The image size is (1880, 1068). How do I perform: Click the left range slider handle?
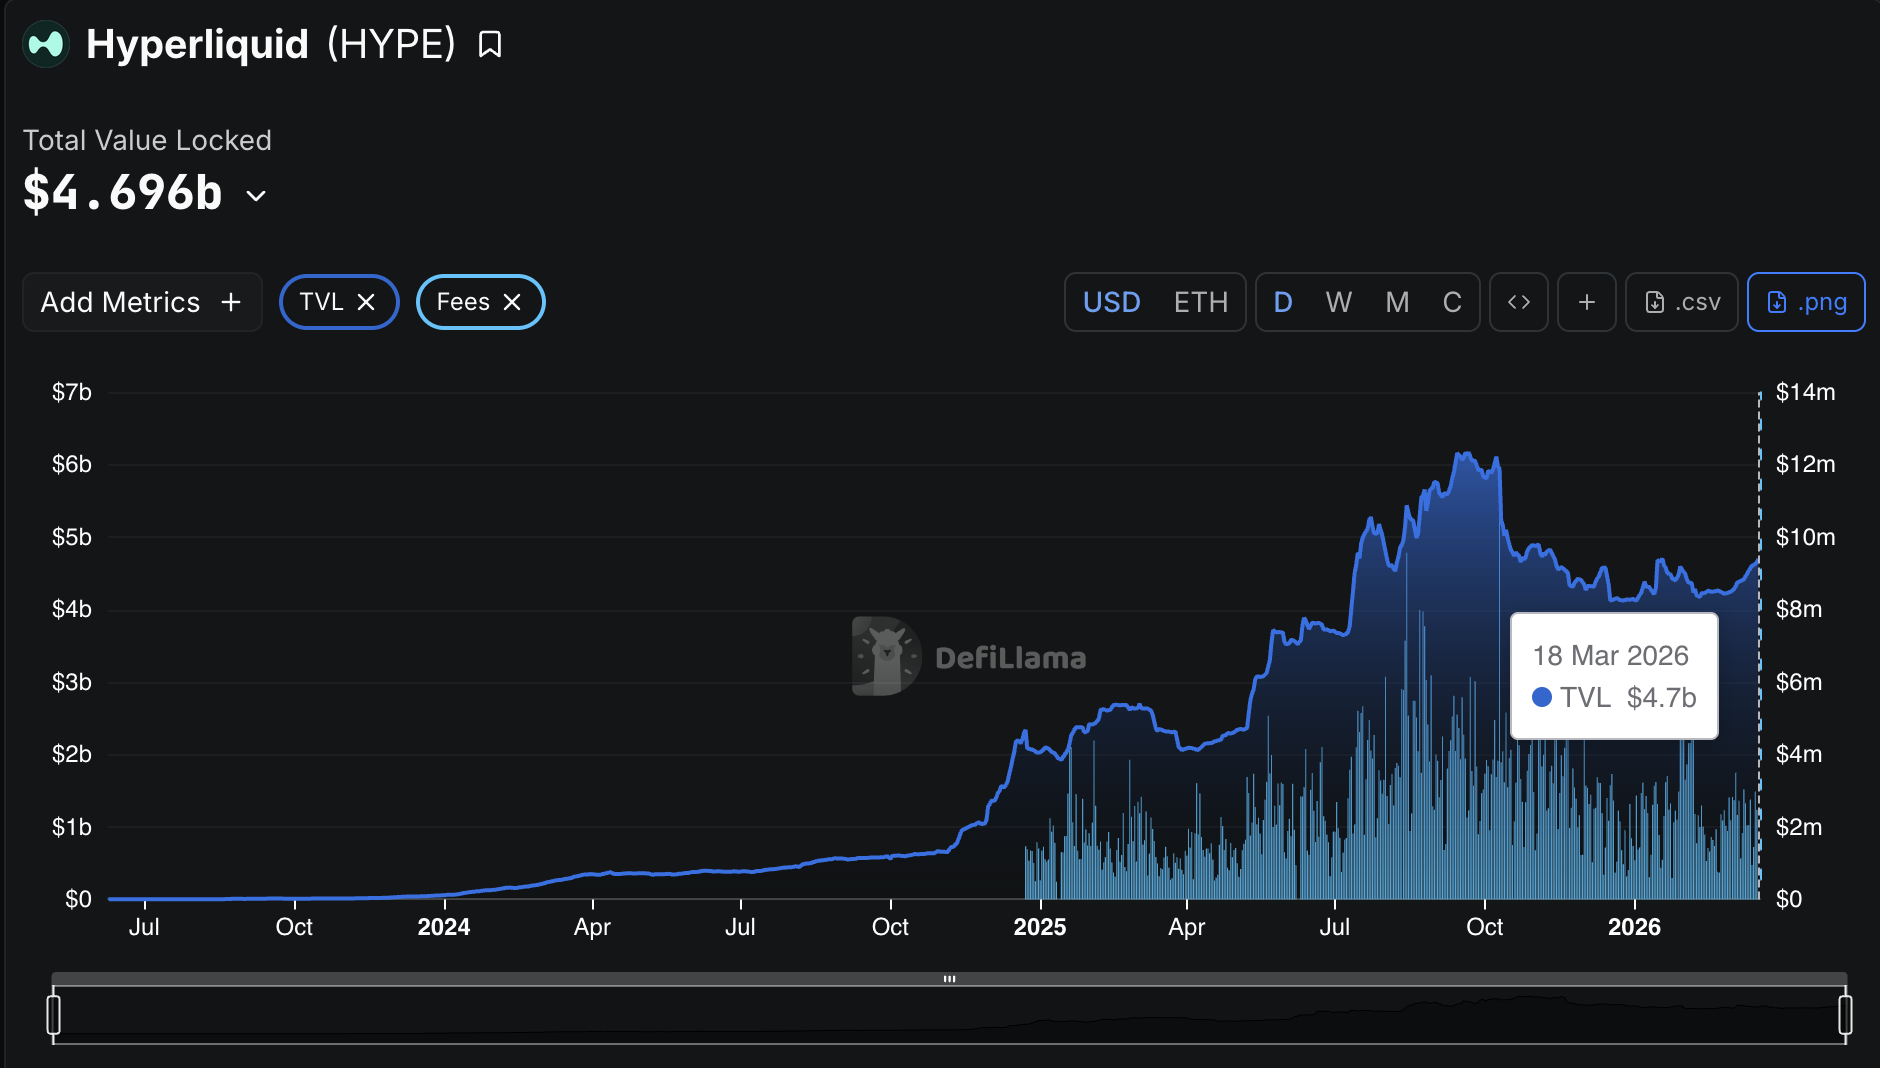pyautogui.click(x=54, y=1014)
